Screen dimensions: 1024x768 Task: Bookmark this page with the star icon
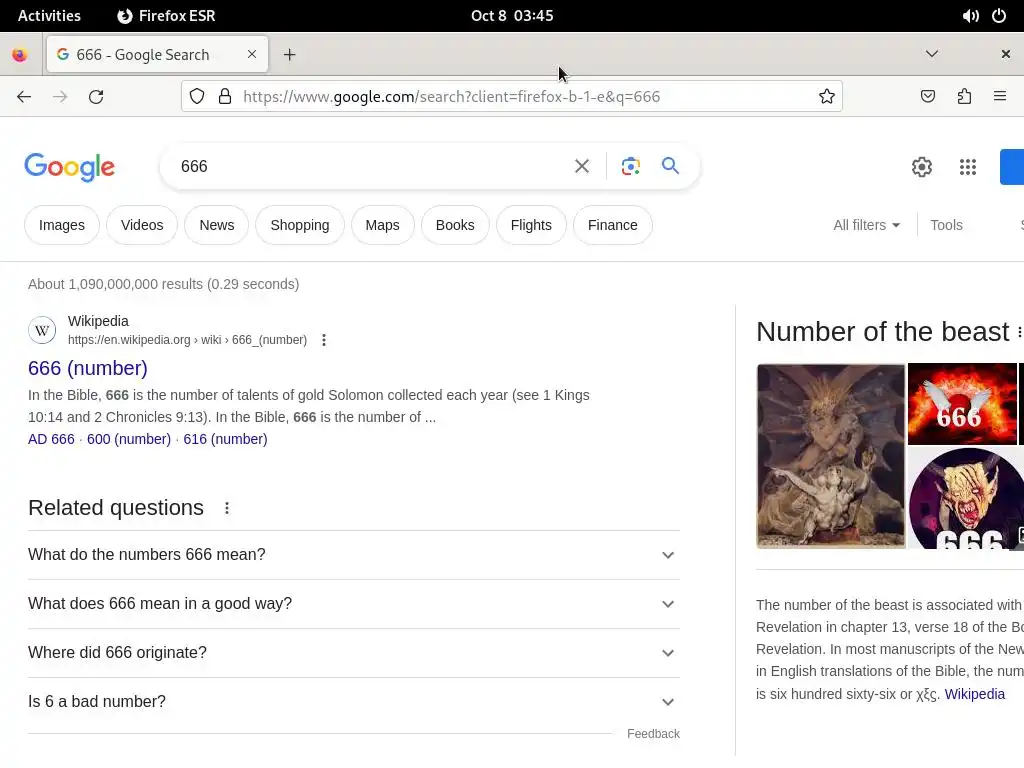827,97
